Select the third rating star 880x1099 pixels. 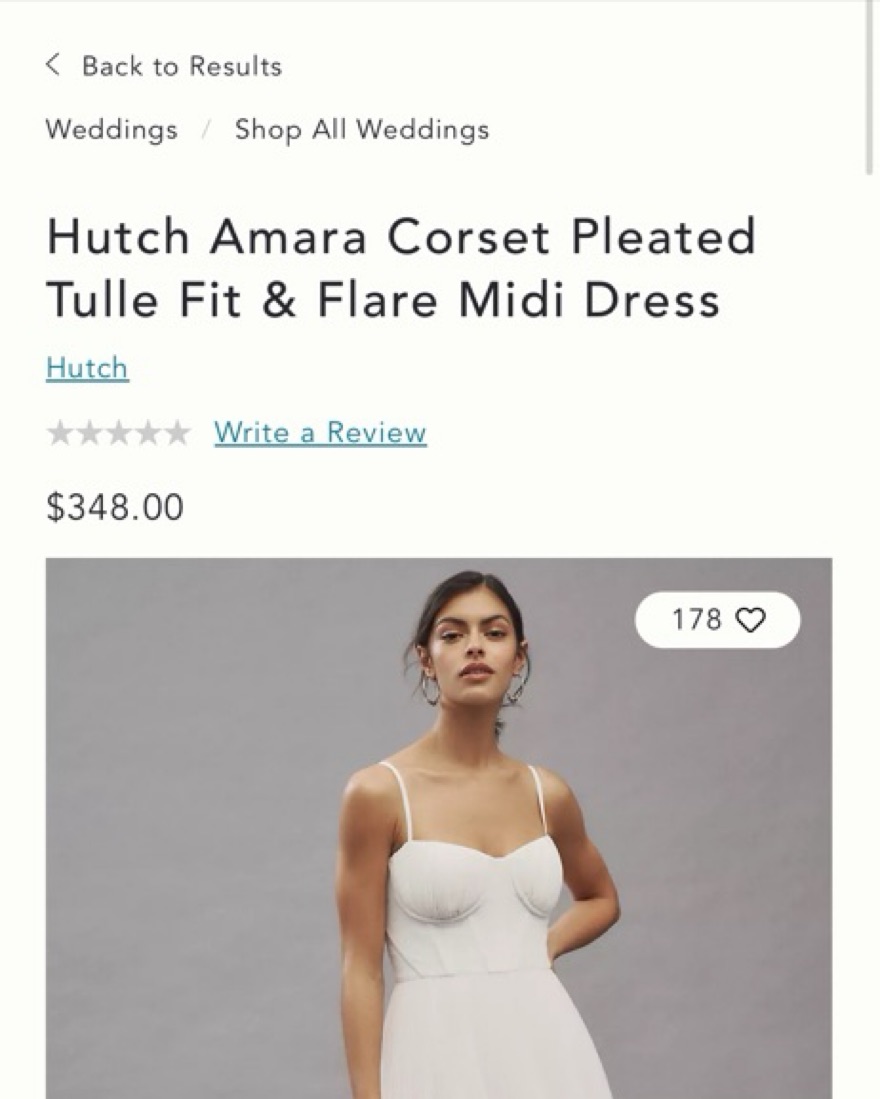coord(118,433)
